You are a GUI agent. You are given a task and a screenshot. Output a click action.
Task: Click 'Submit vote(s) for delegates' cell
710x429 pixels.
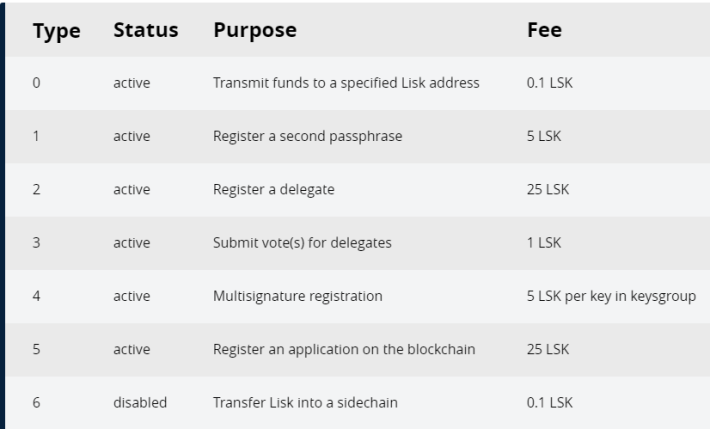[302, 243]
